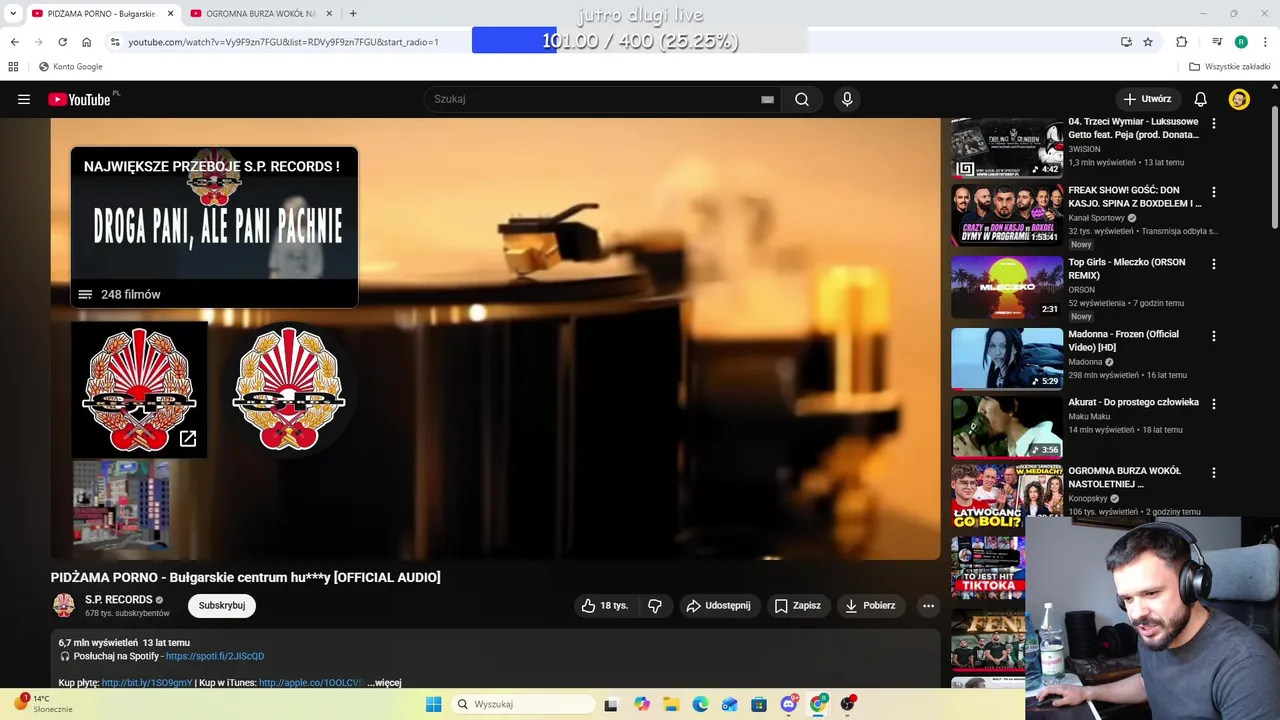Open the Windows Start menu
Image resolution: width=1280 pixels, height=720 pixels.
click(433, 704)
